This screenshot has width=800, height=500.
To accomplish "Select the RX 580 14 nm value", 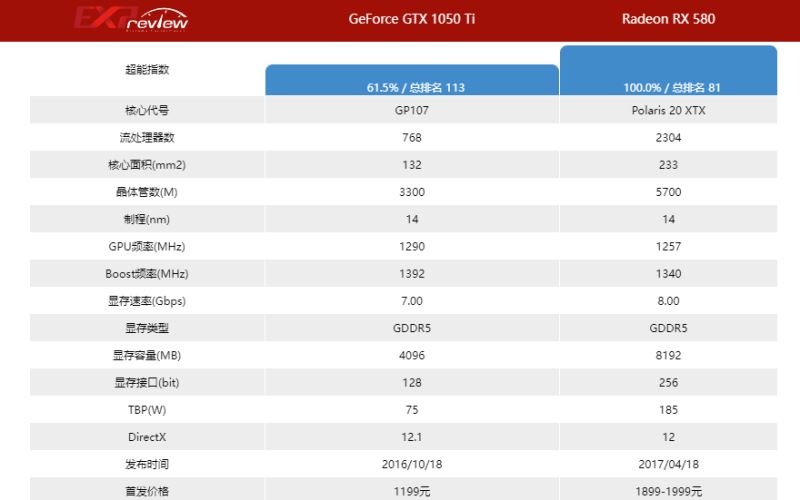I will click(668, 219).
